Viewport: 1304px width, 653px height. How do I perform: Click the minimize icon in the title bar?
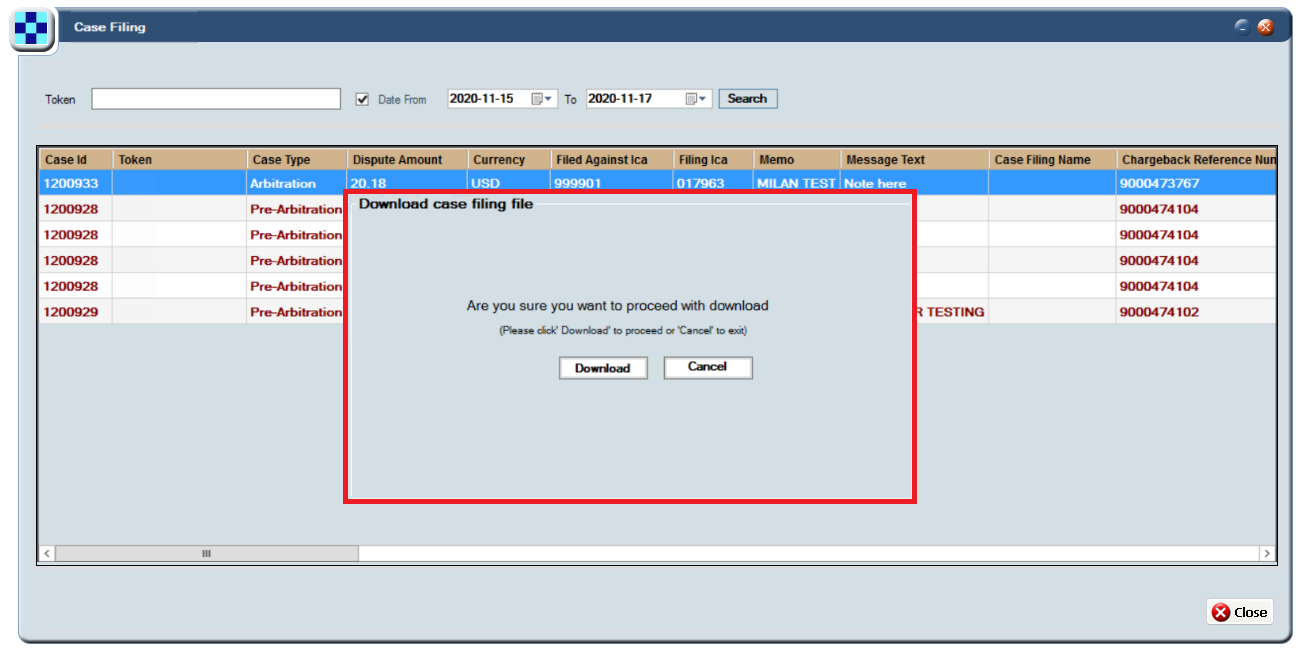(1242, 27)
